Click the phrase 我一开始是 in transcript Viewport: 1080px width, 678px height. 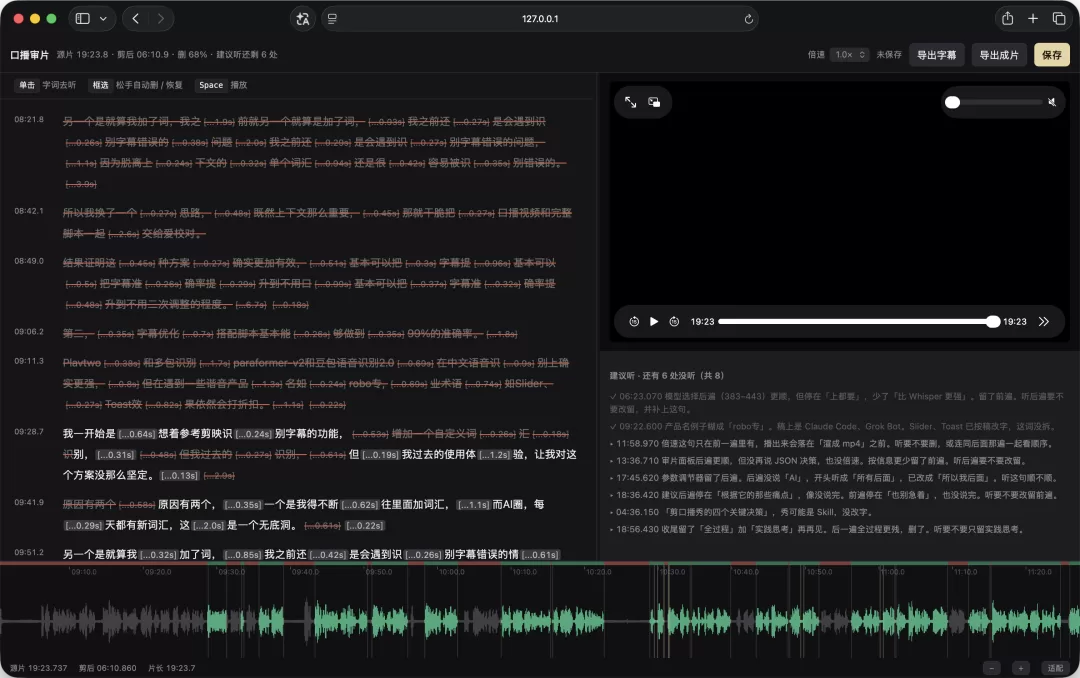[89, 434]
